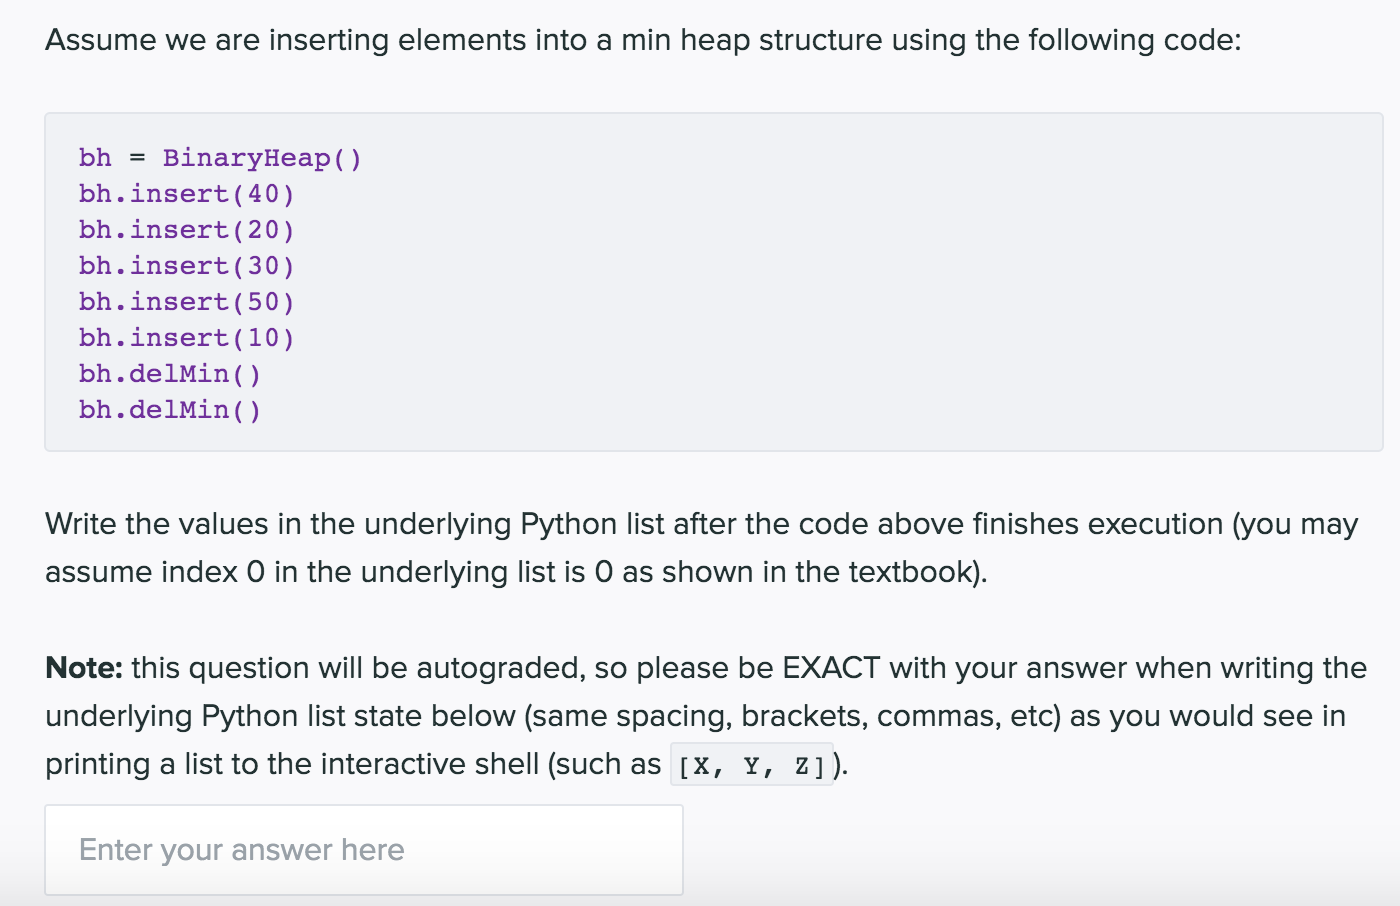Select the bh.insert(10) code line
Viewport: 1400px width, 906px height.
pos(187,338)
